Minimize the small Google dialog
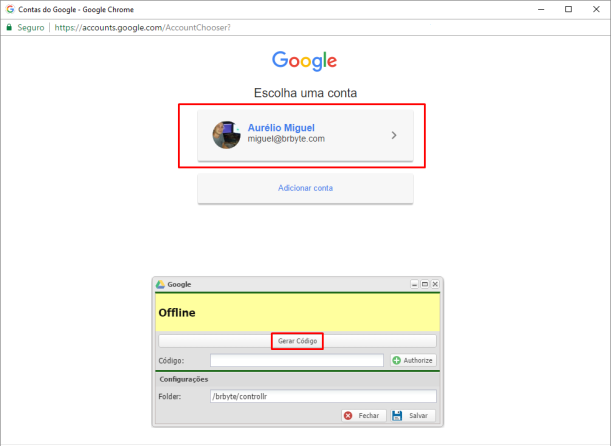Screen dimensions: 611x446 click(415, 285)
